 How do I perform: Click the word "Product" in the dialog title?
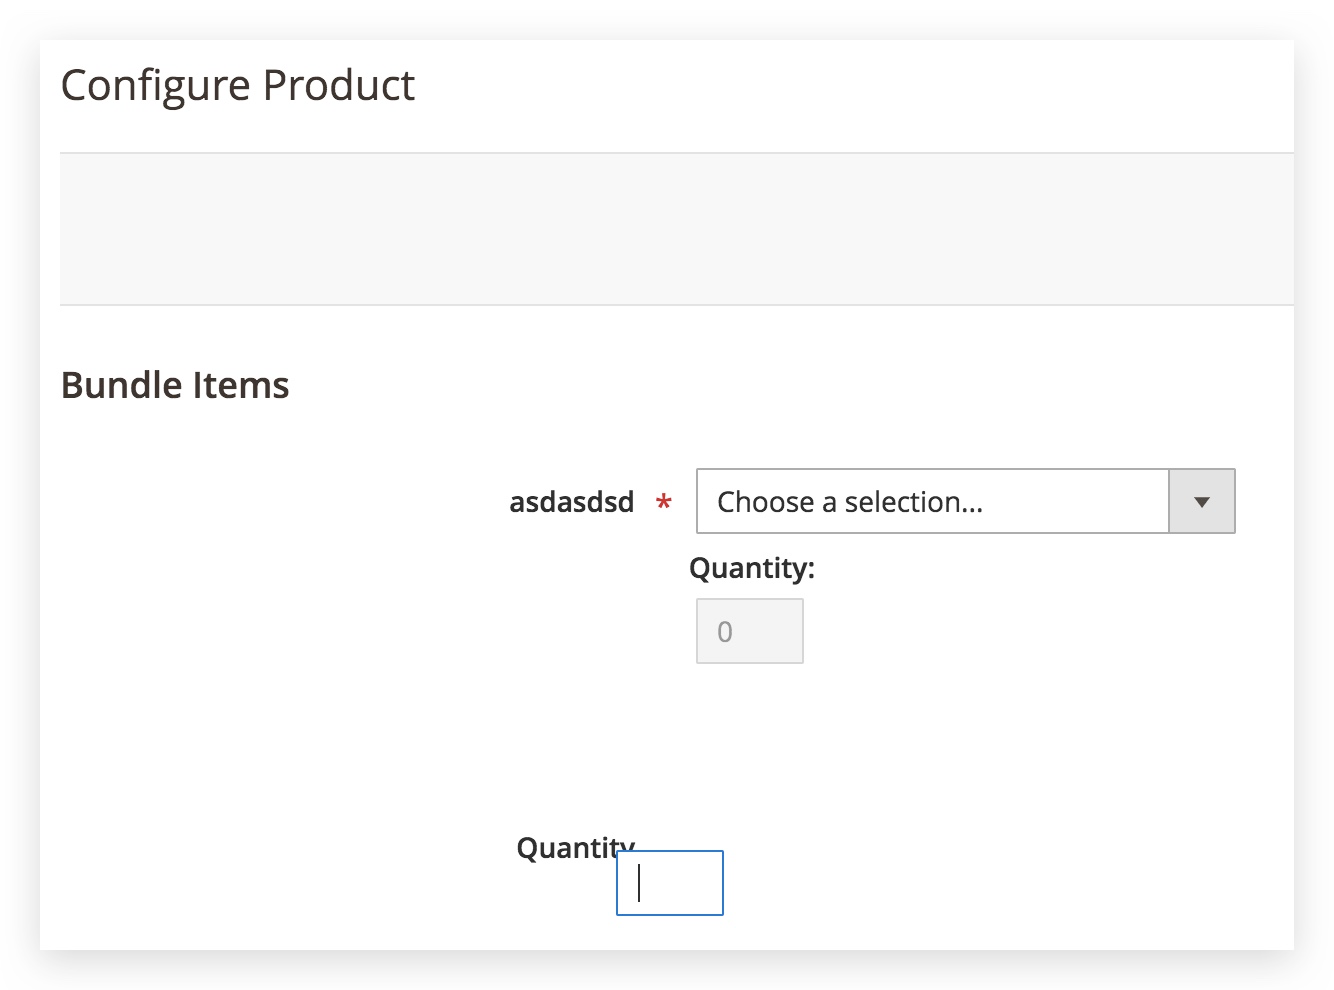(338, 85)
